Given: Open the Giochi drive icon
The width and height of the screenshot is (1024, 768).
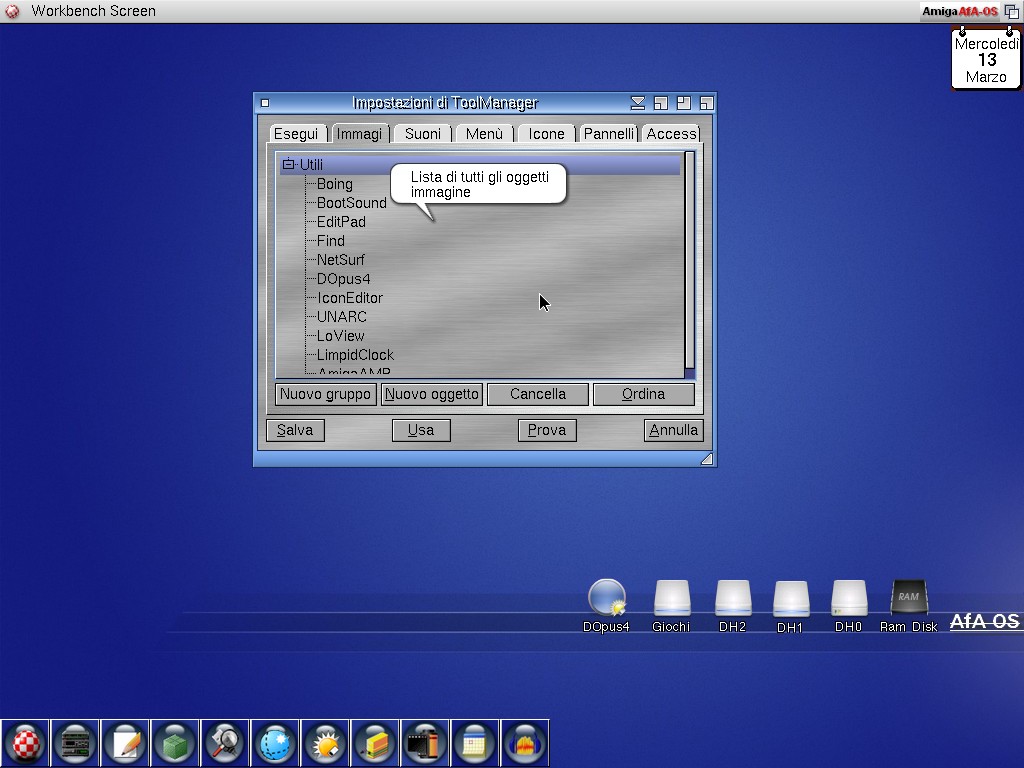Looking at the screenshot, I should point(671,600).
